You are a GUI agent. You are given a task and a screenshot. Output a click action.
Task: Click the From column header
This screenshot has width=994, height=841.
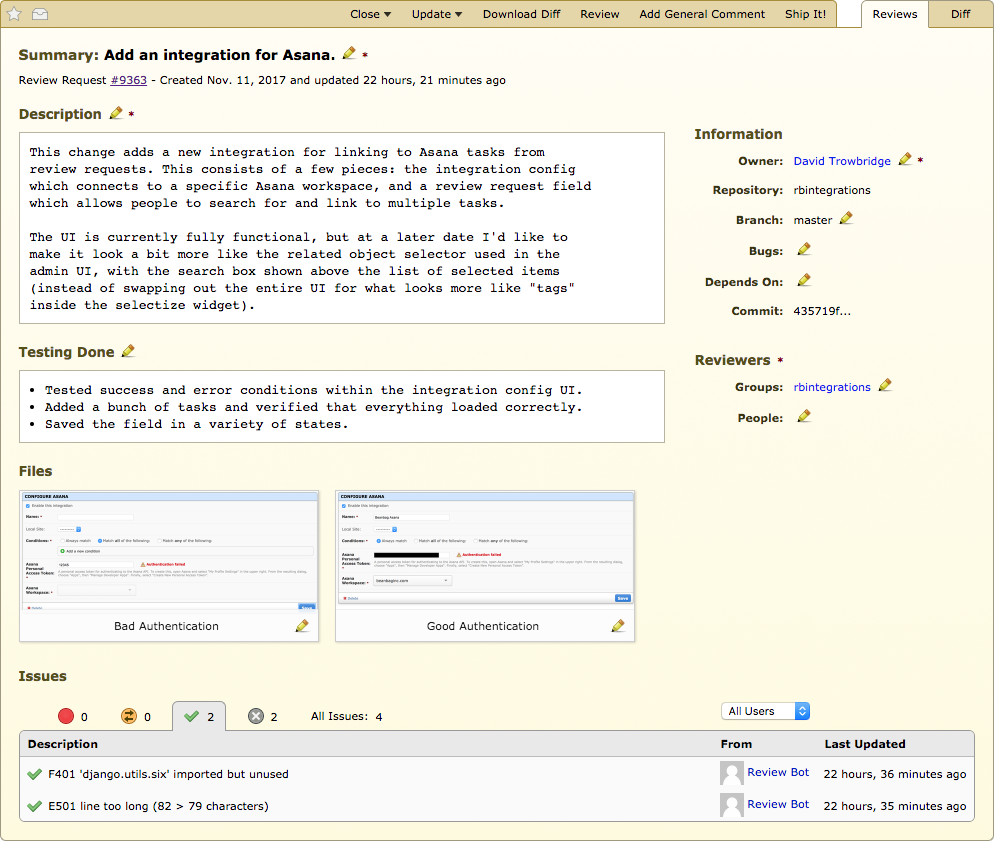(736, 744)
